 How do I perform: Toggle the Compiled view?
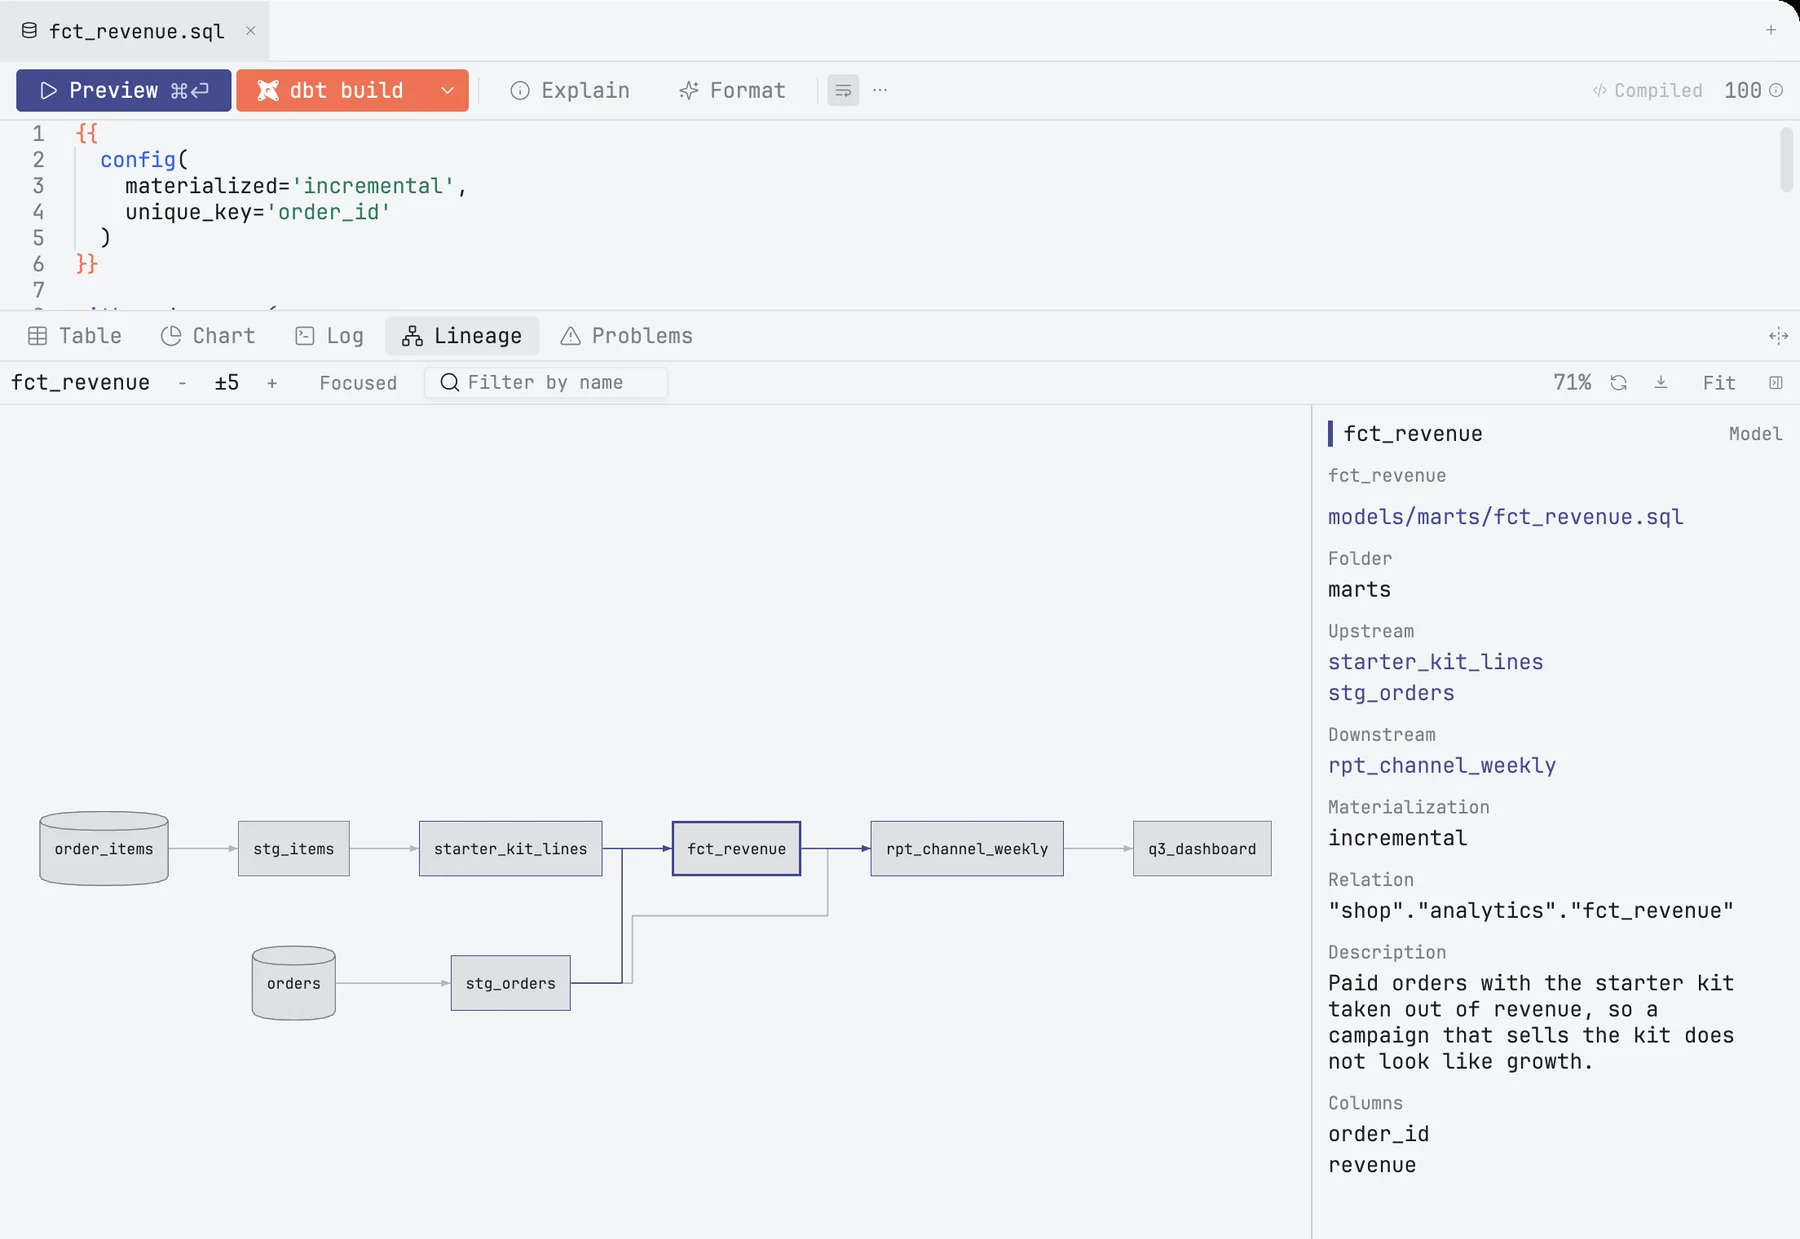[1647, 90]
